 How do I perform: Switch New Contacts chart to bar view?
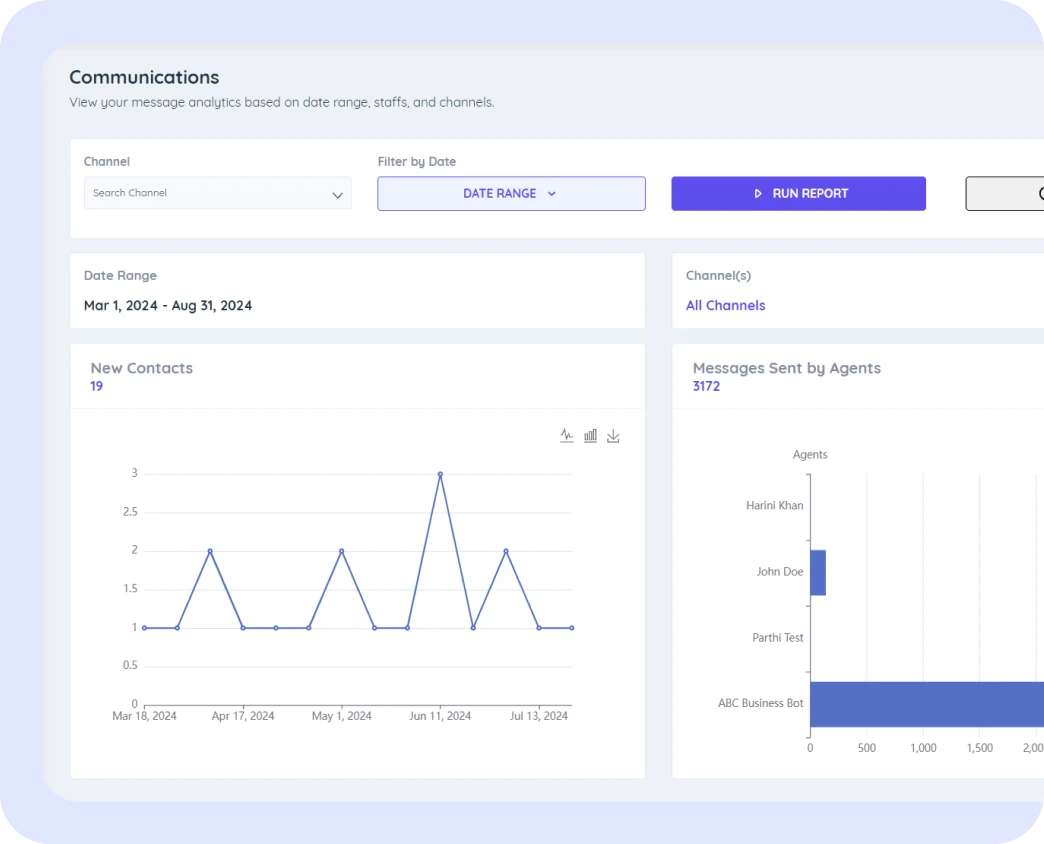590,436
